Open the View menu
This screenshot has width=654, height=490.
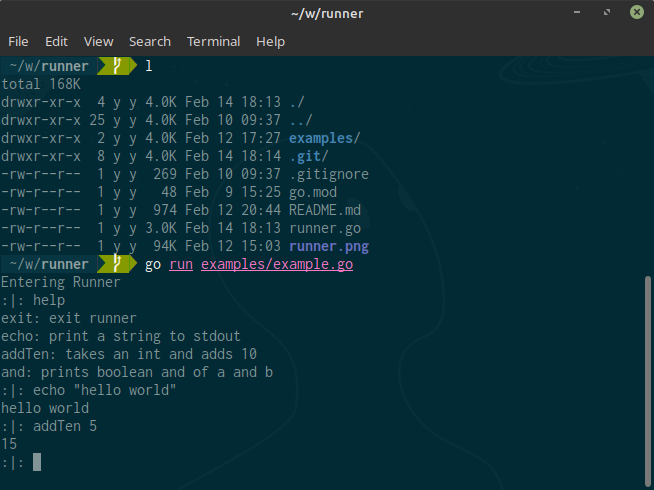coord(98,42)
